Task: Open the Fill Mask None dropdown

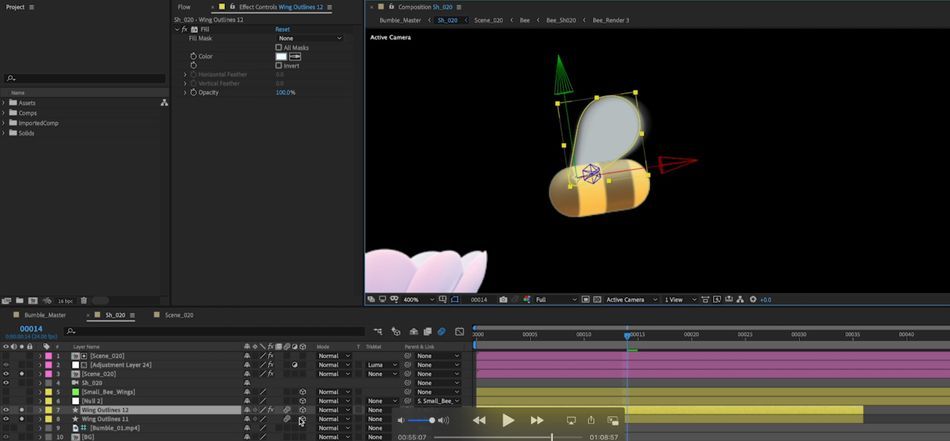Action: tap(311, 38)
